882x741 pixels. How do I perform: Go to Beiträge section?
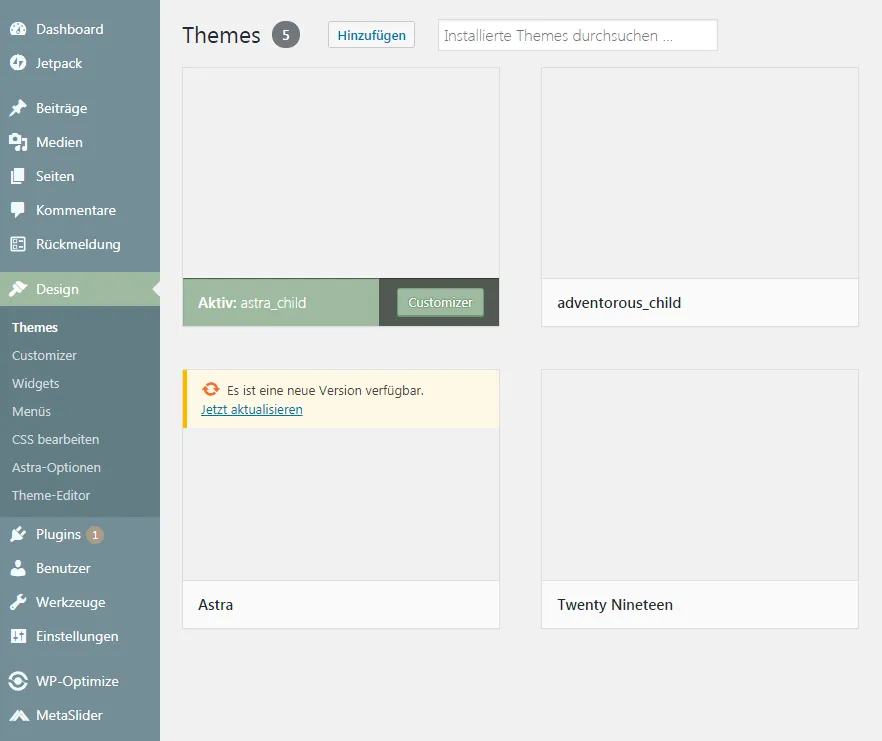pos(80,108)
